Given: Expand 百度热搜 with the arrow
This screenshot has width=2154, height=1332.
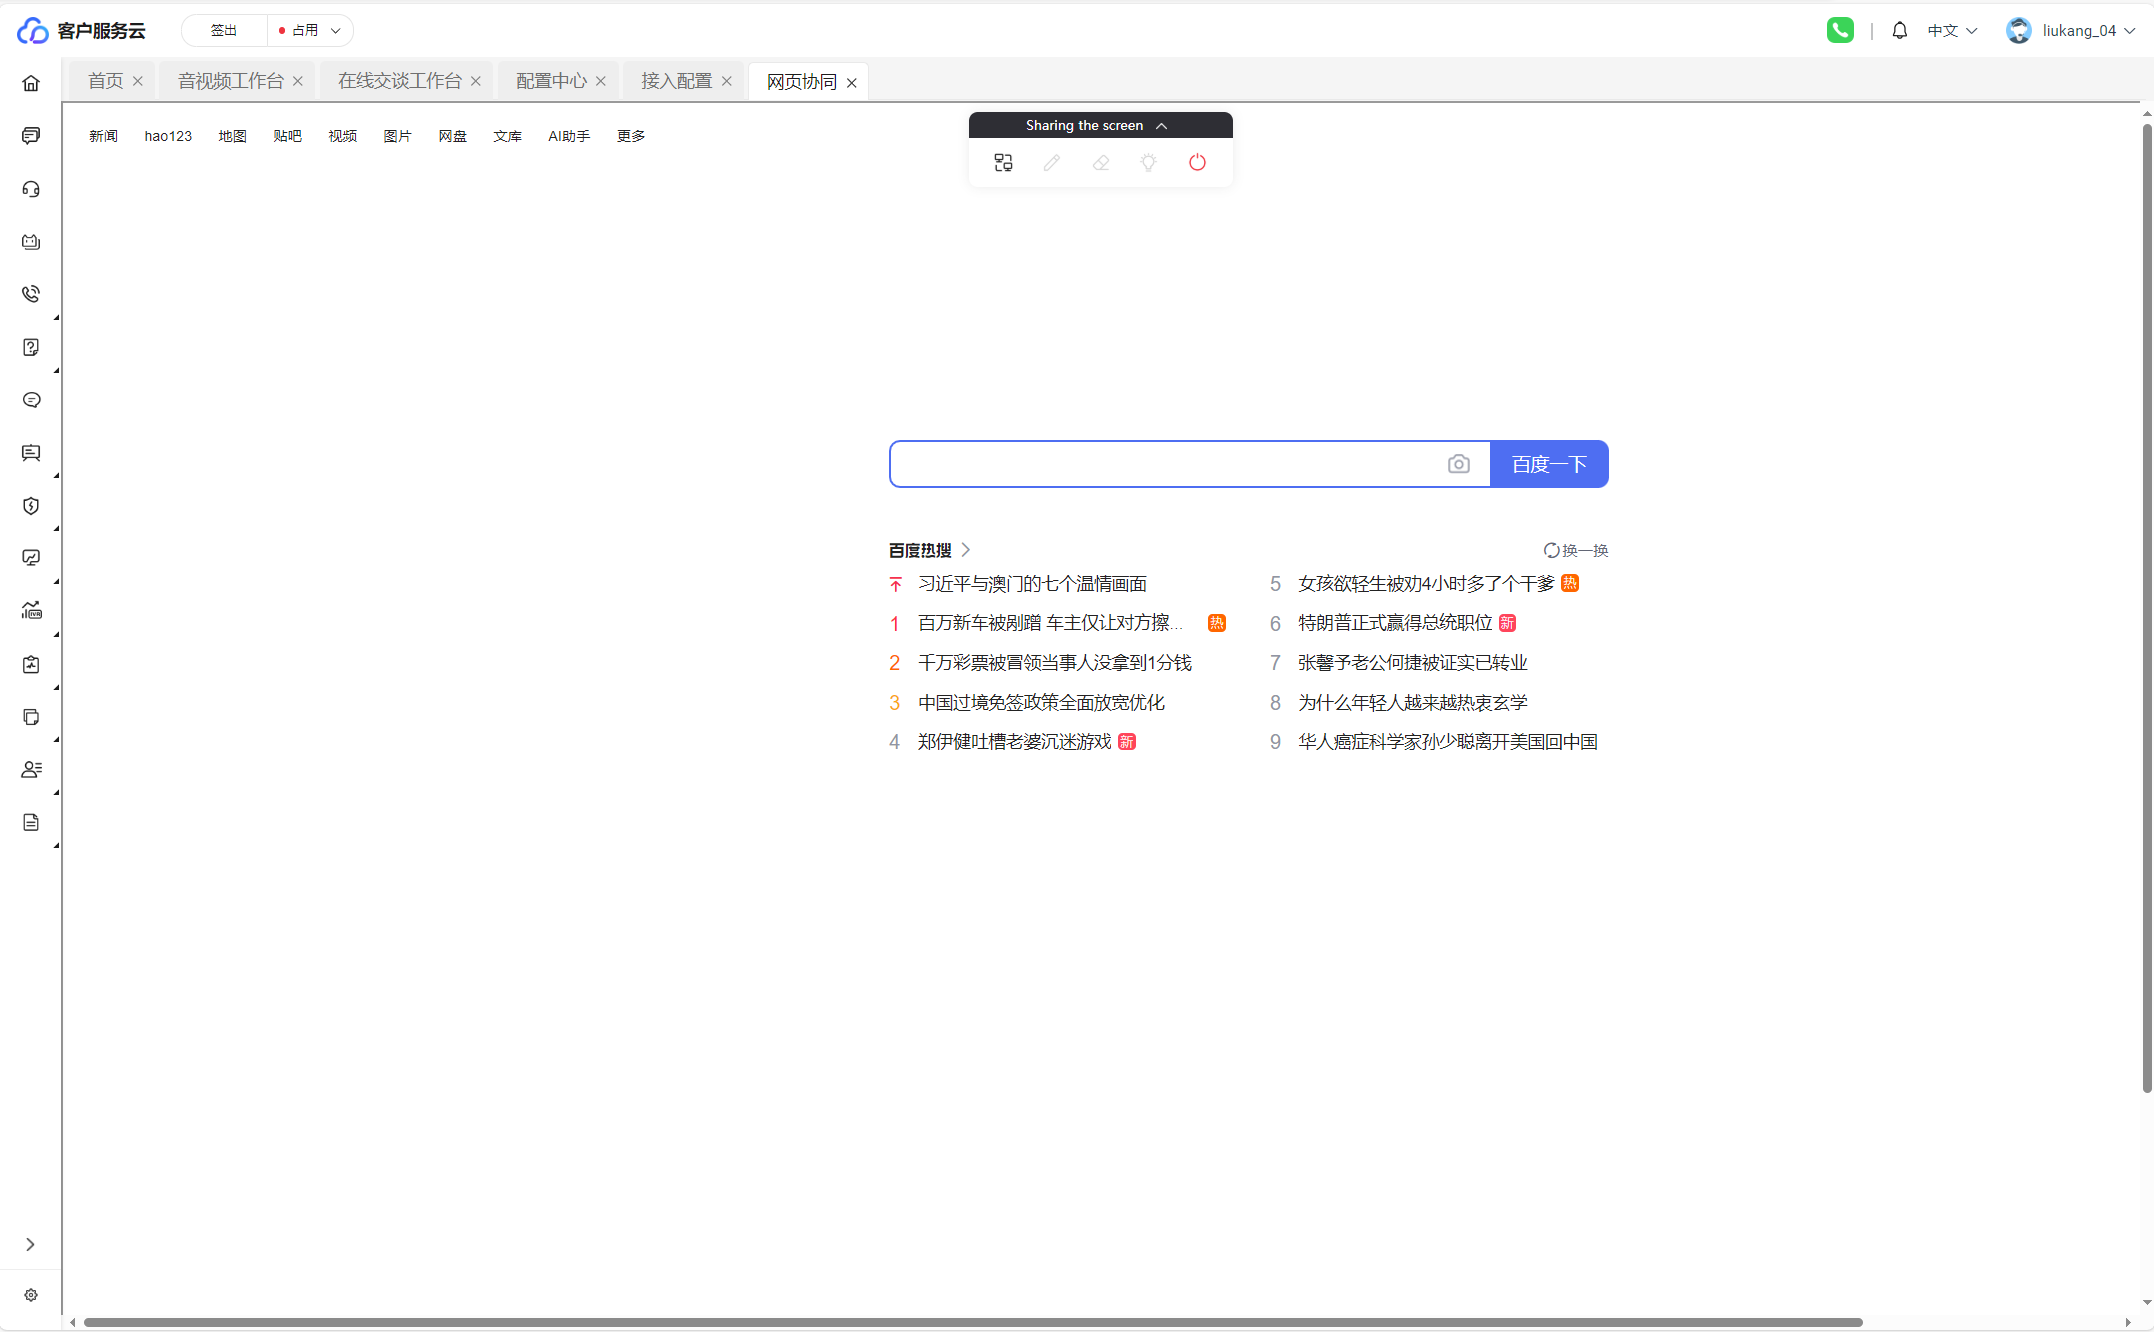Looking at the screenshot, I should click(966, 550).
